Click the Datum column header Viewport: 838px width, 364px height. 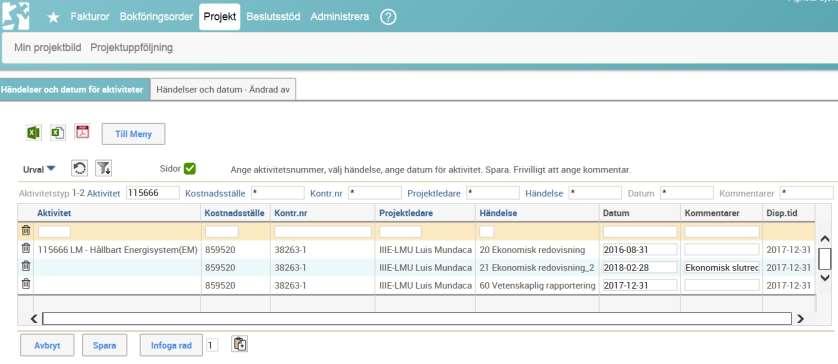(616, 213)
